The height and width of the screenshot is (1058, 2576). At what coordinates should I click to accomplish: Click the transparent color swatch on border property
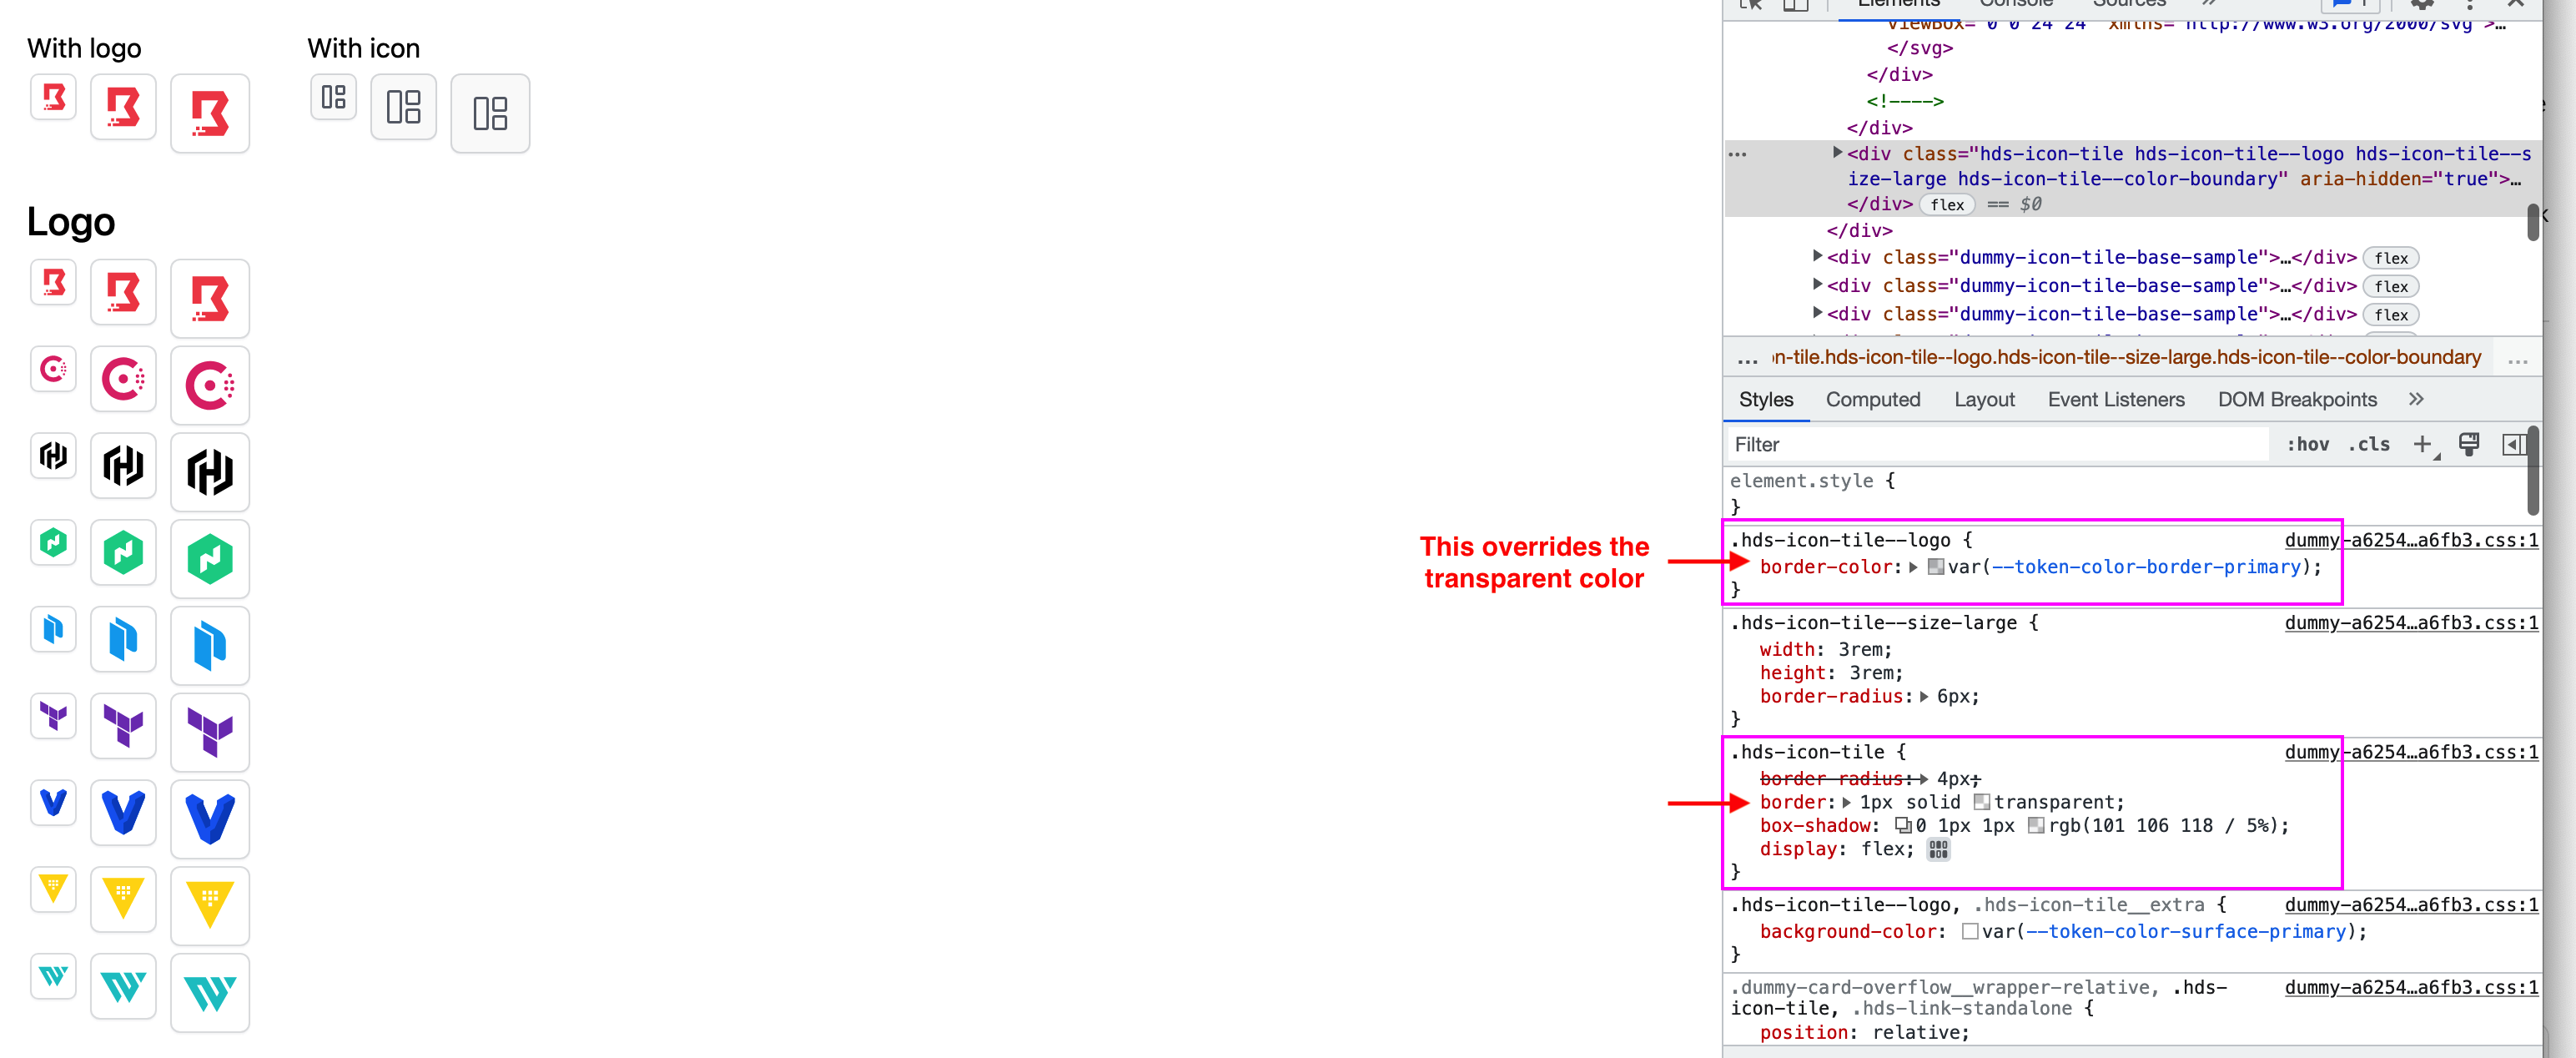1981,801
